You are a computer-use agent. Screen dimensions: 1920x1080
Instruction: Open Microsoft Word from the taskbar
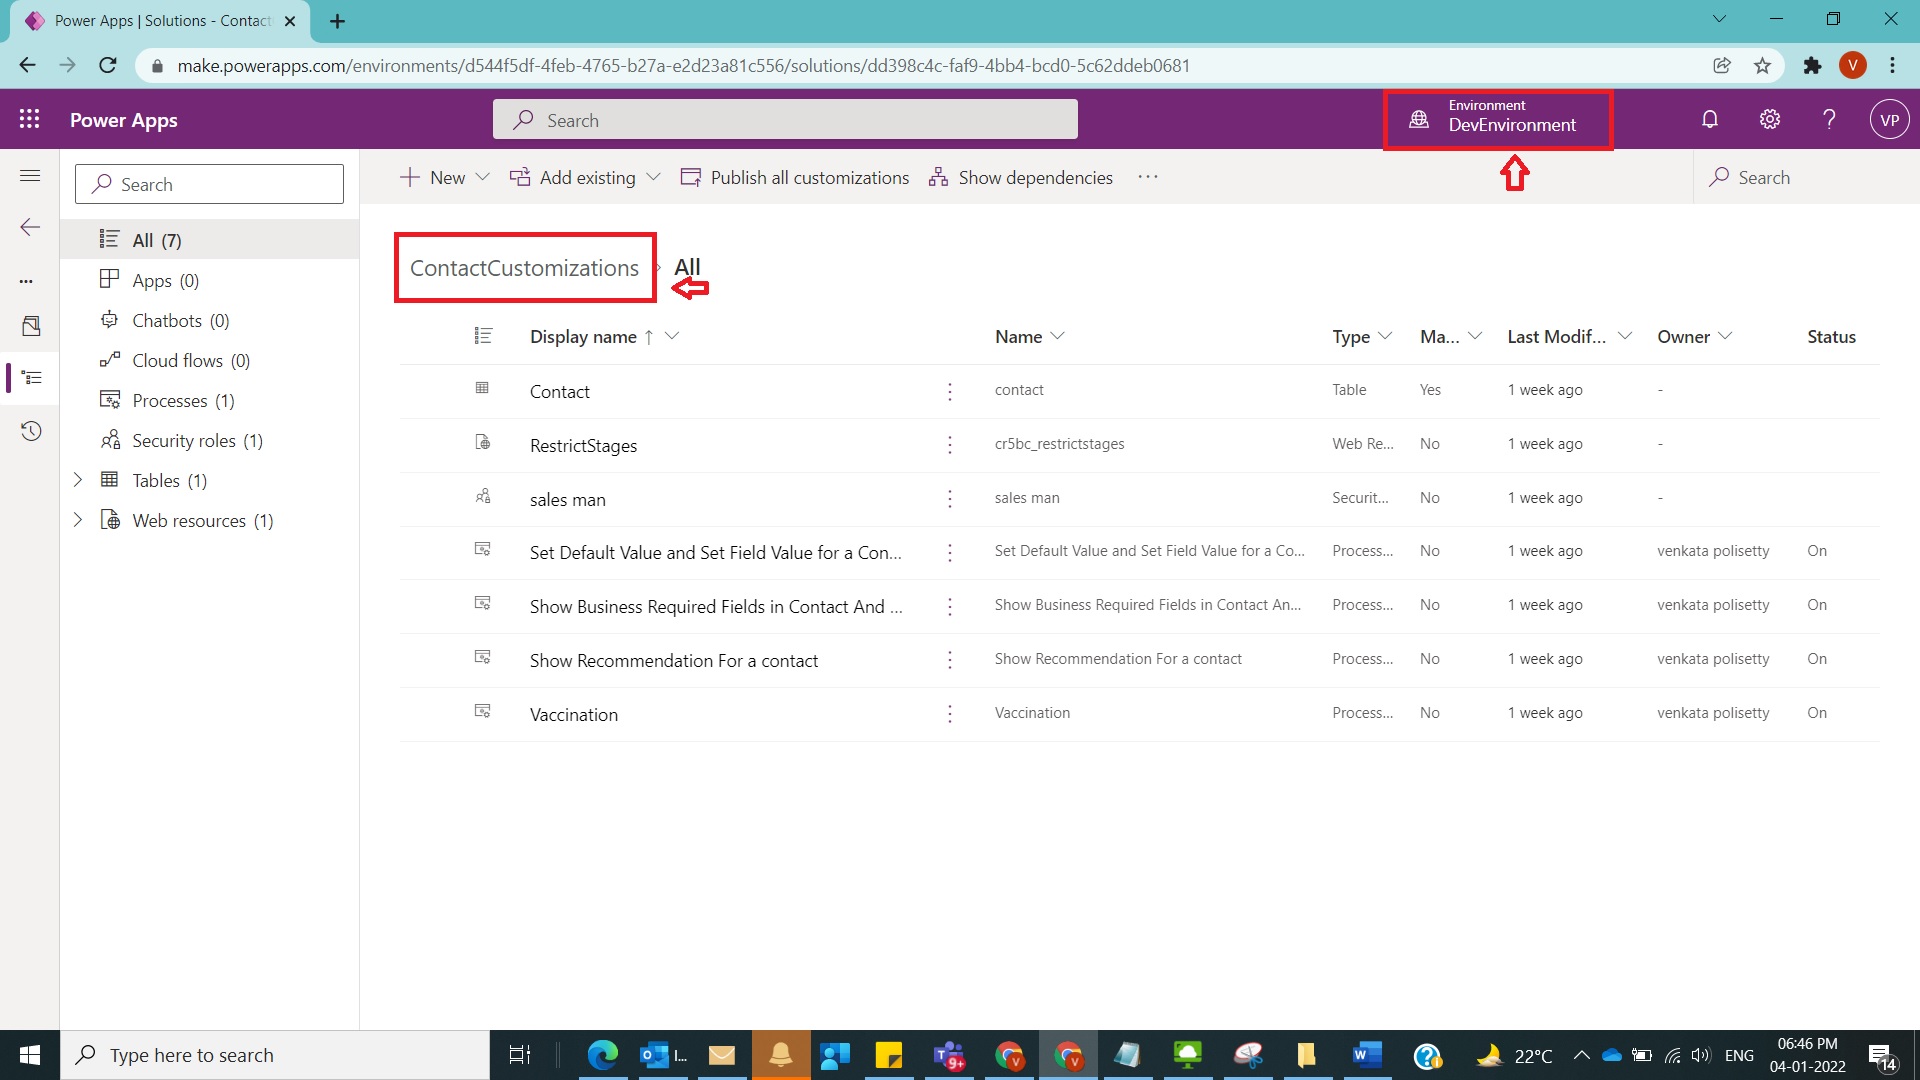click(x=1365, y=1055)
